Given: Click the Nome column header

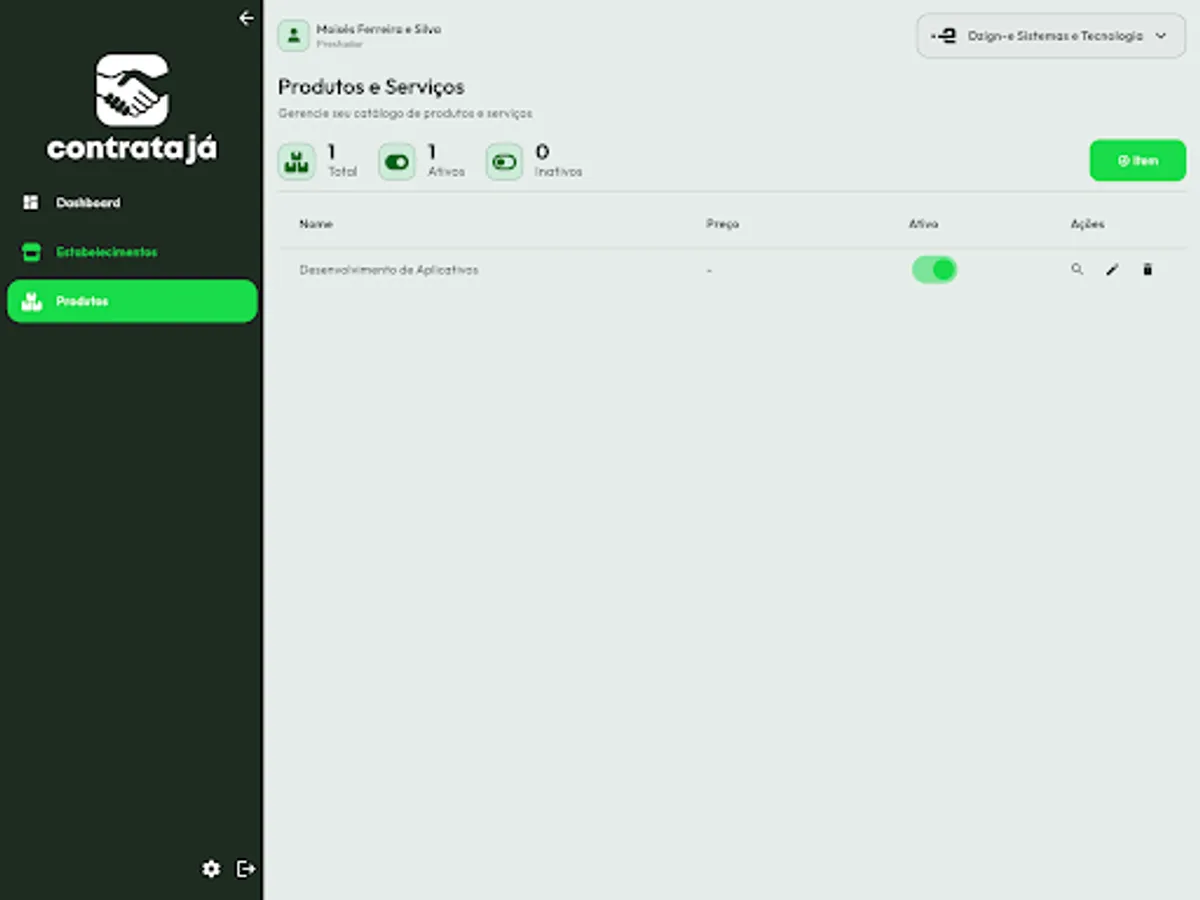Looking at the screenshot, I should coord(316,224).
